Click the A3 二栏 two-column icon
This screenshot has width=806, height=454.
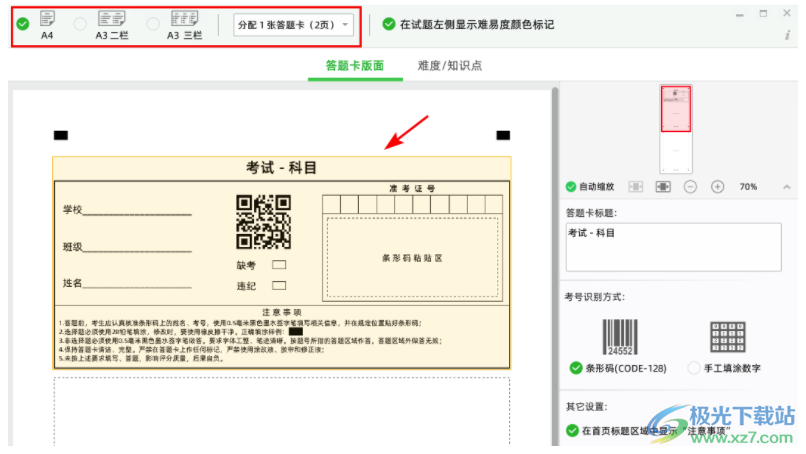pyautogui.click(x=112, y=19)
